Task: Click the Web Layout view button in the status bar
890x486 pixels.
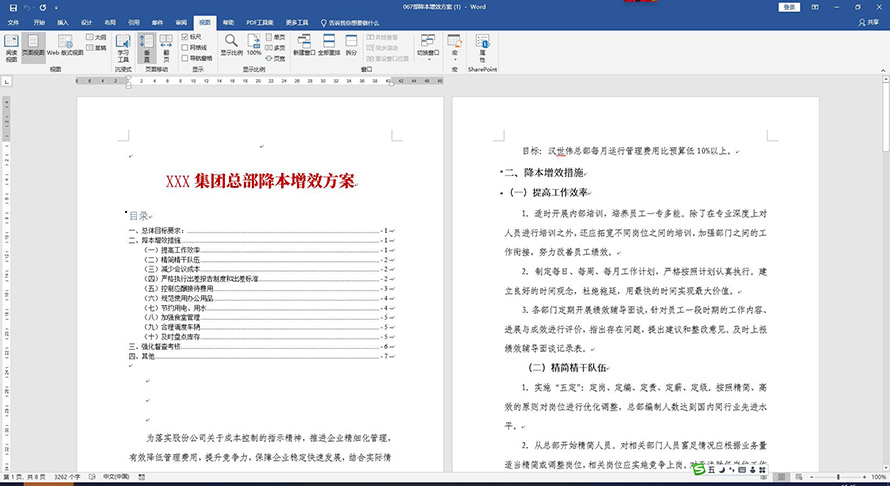Action: 799,477
